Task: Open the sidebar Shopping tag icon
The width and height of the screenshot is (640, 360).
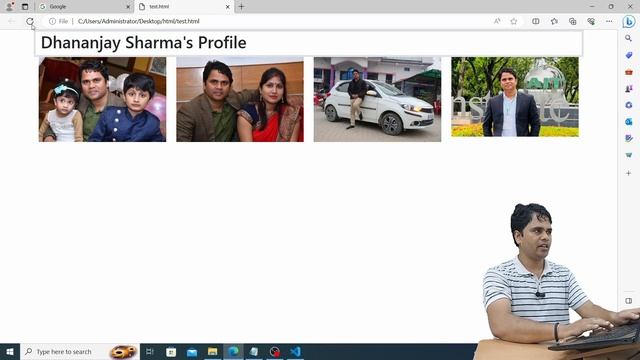Action: pos(629,55)
